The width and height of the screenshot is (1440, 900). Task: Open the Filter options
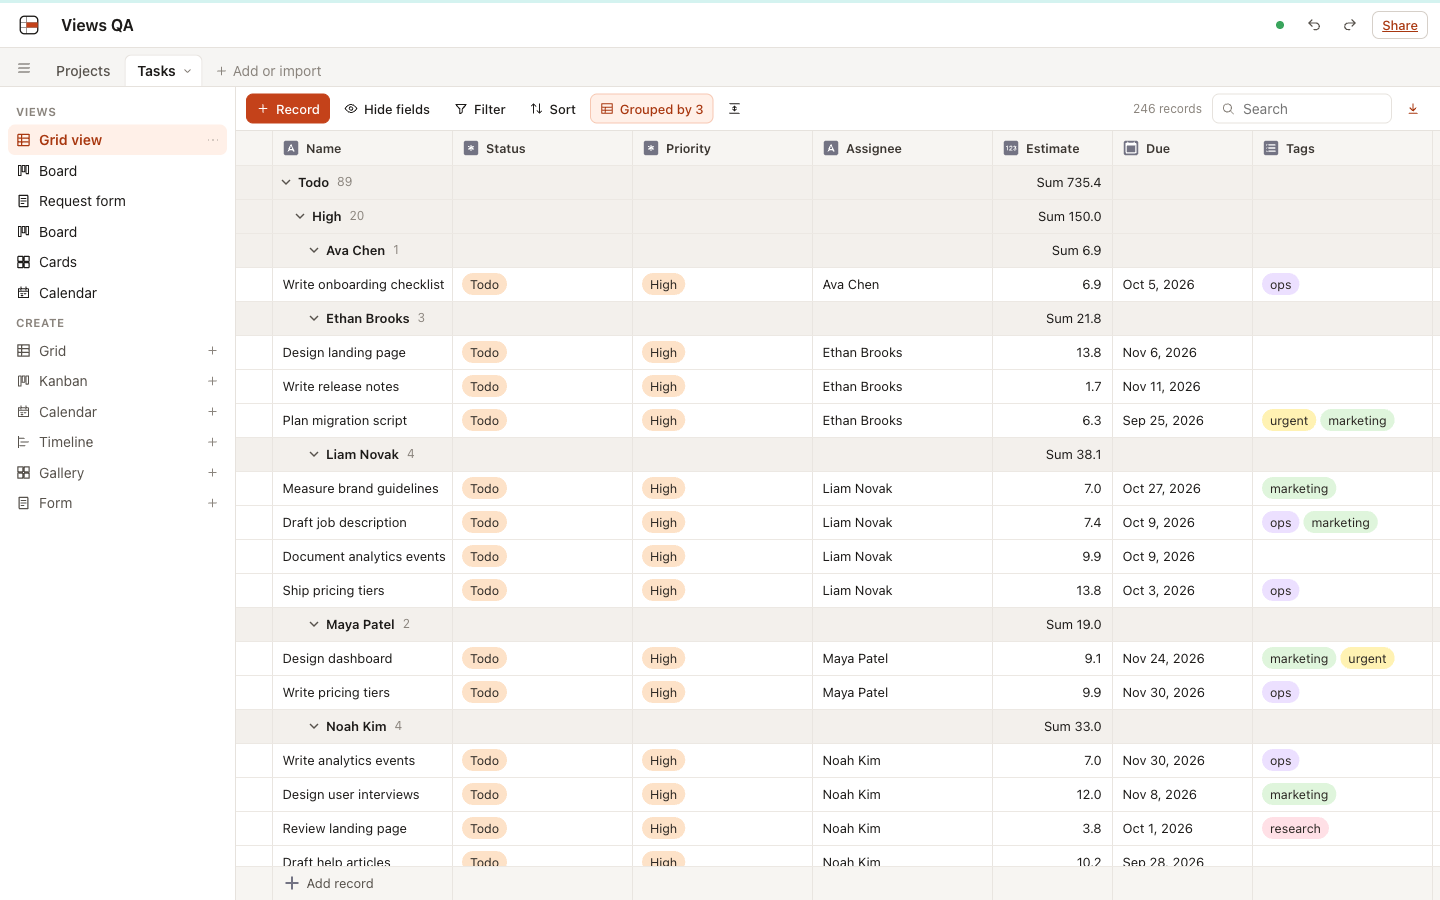point(480,109)
